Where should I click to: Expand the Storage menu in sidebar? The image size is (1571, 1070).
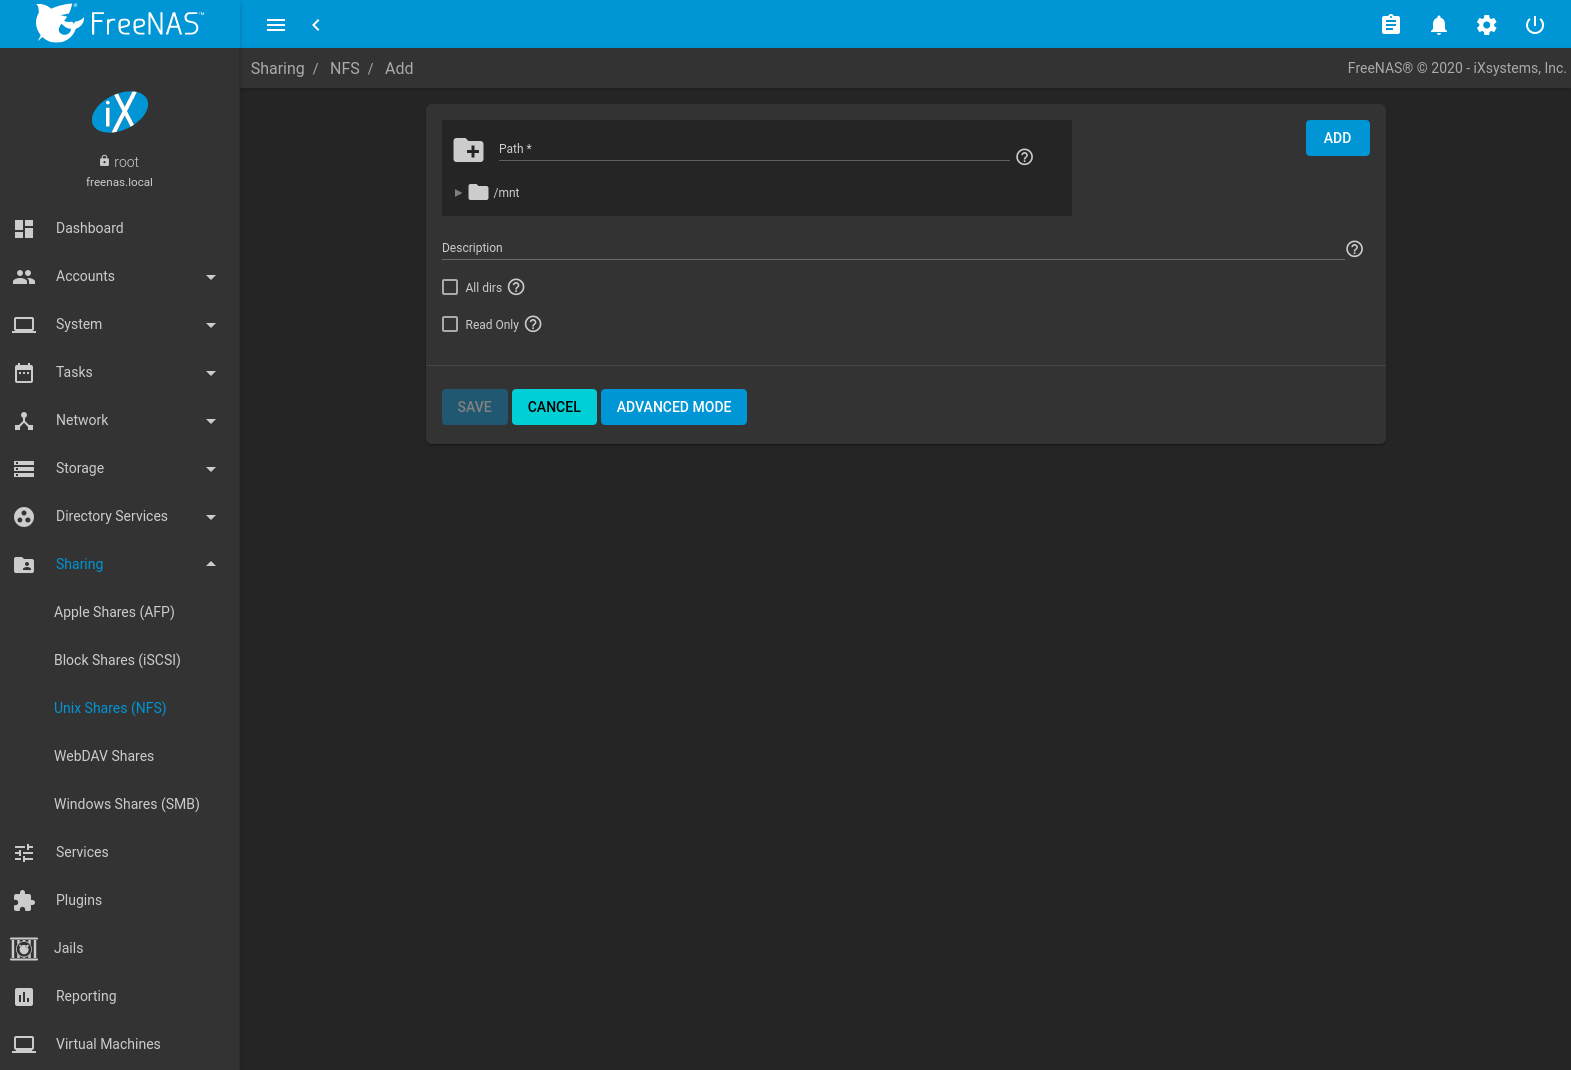tap(120, 468)
